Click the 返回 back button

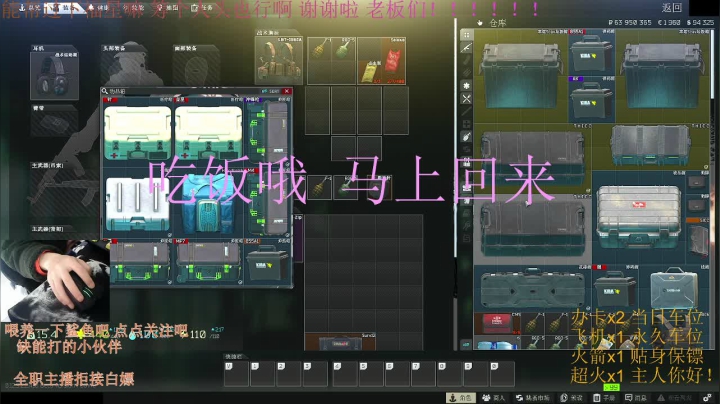click(671, 7)
